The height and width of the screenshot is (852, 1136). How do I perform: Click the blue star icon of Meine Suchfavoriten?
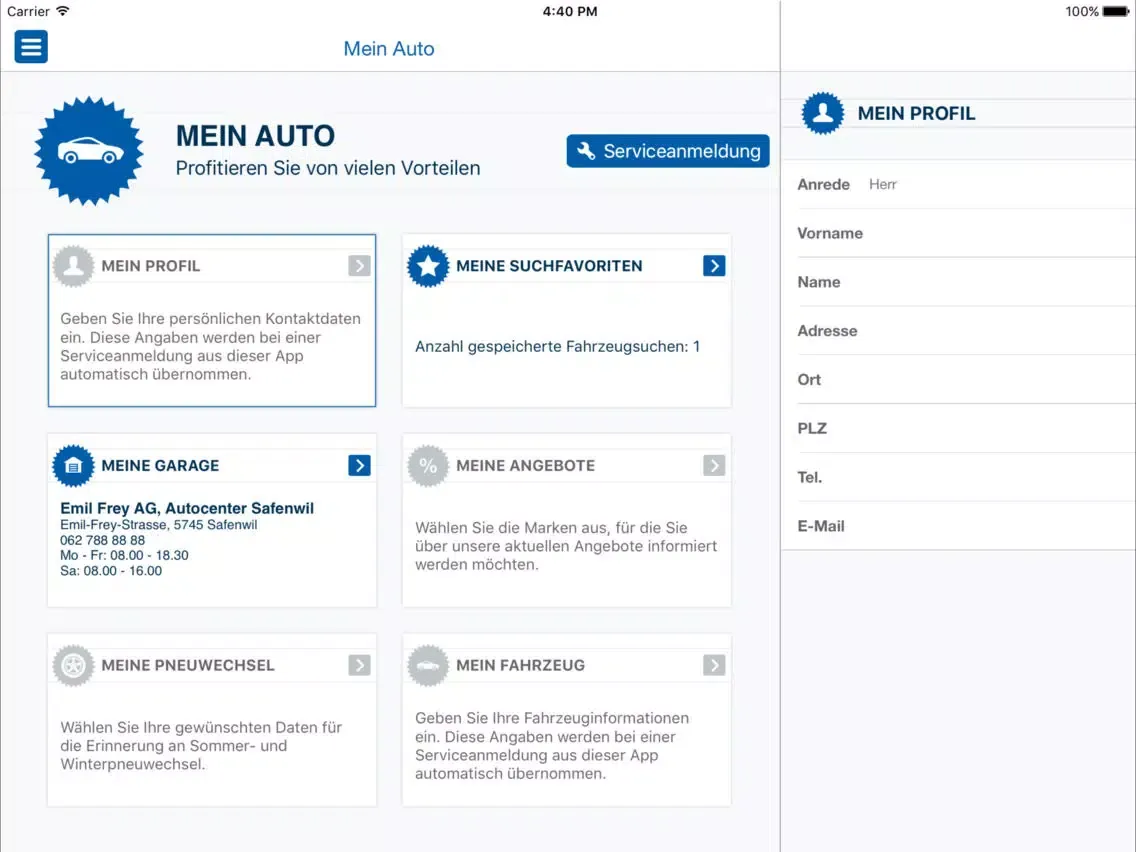(428, 266)
